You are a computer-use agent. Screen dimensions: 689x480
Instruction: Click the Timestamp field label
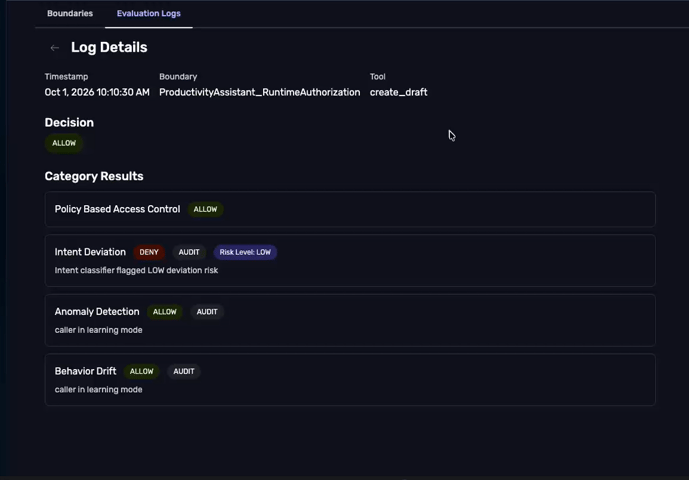tap(66, 76)
